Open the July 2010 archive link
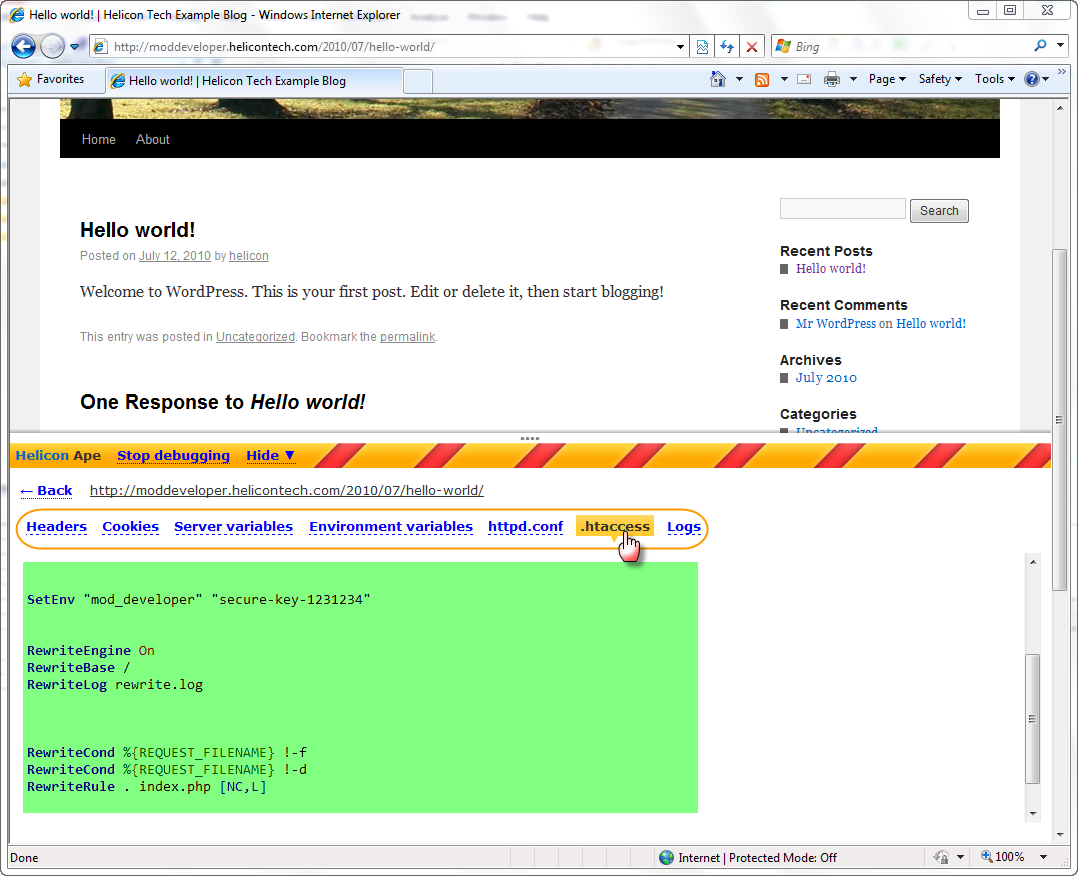1078x876 pixels. [825, 377]
